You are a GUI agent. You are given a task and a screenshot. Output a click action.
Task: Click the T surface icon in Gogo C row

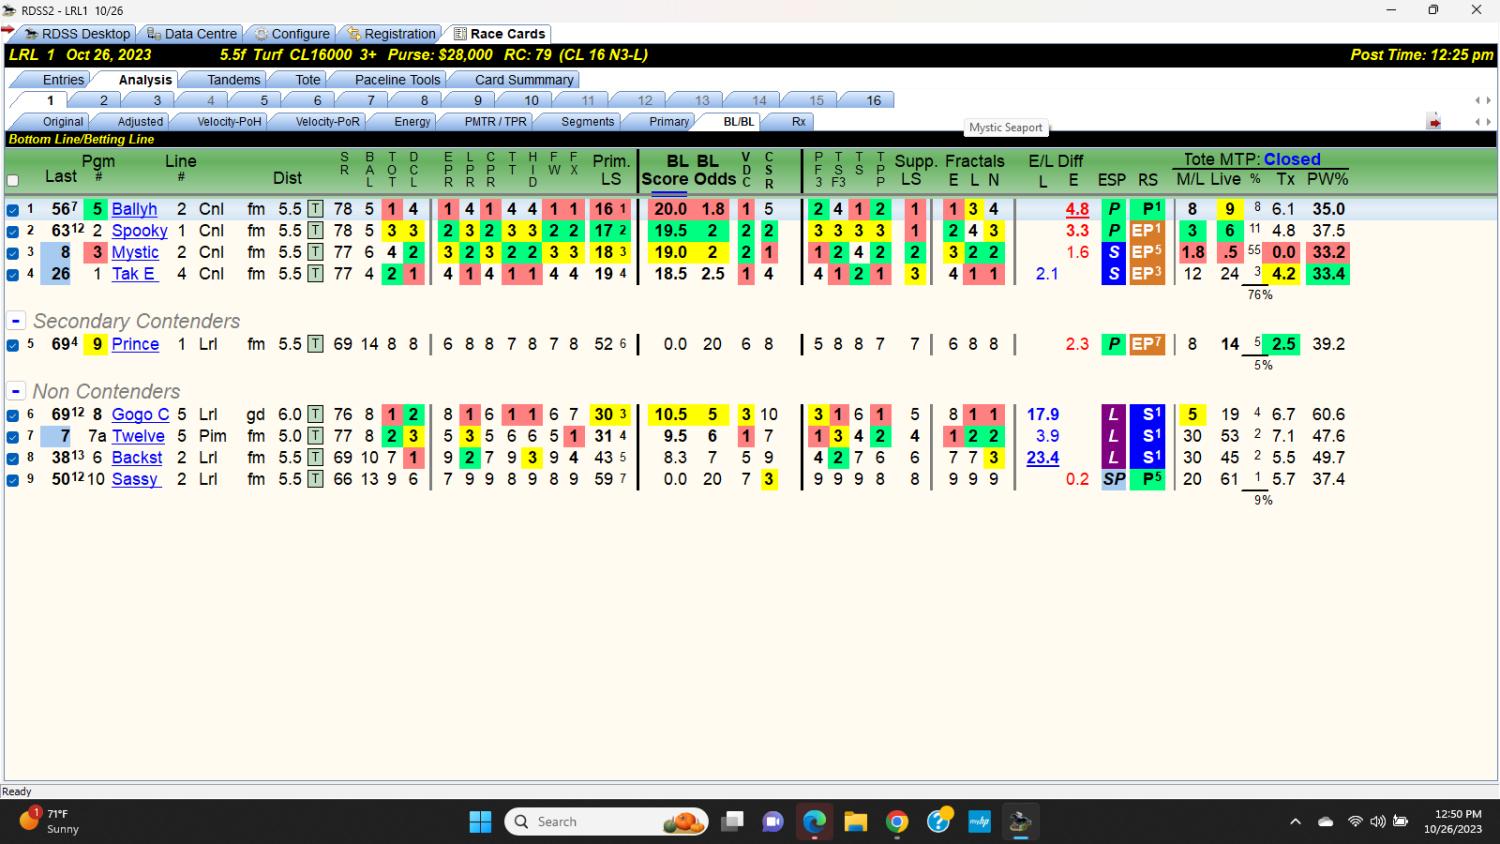pyautogui.click(x=316, y=414)
